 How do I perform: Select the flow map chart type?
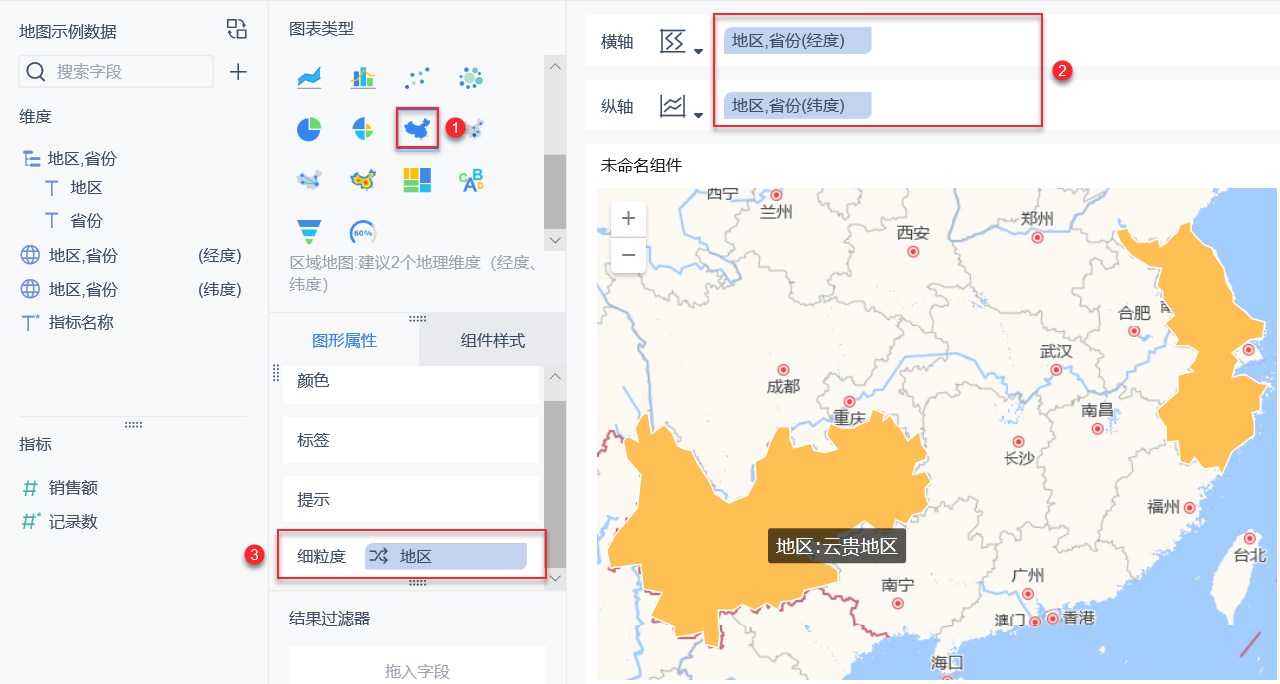[x=309, y=180]
